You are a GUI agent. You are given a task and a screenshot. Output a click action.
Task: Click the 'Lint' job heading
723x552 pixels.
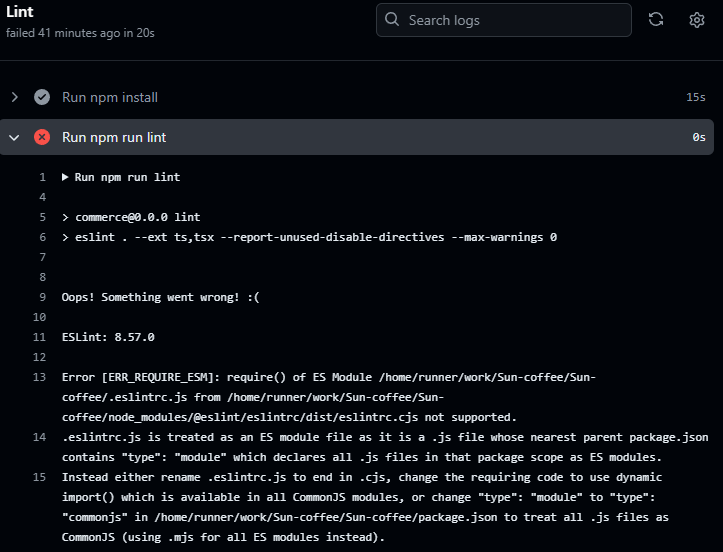19,12
